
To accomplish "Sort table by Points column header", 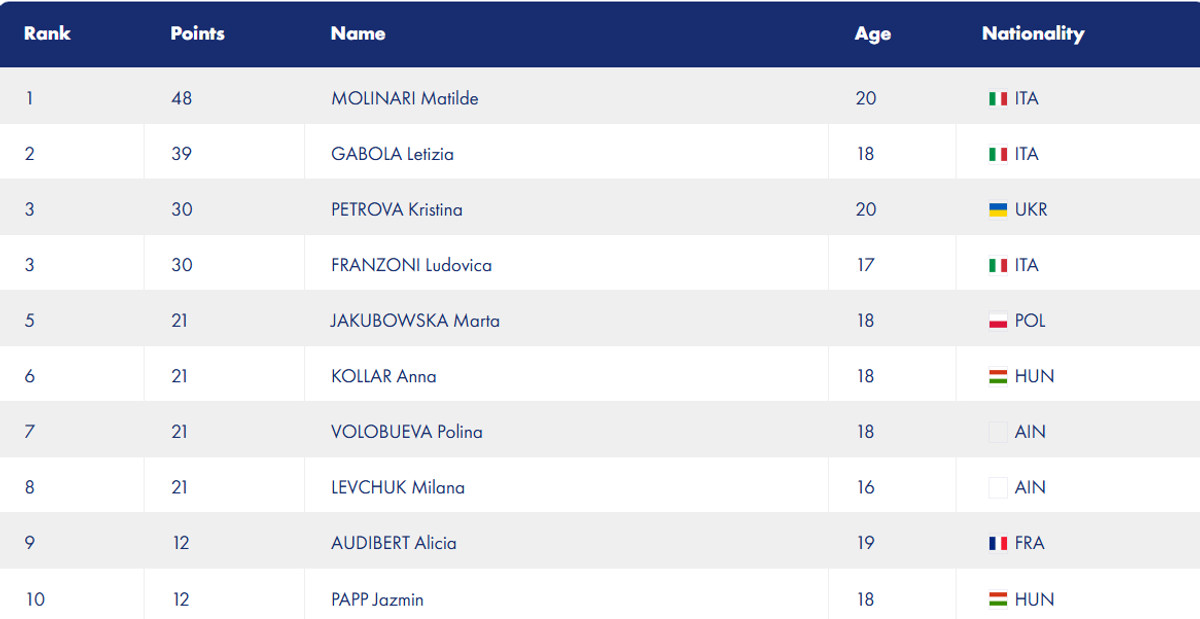I will [x=197, y=33].
